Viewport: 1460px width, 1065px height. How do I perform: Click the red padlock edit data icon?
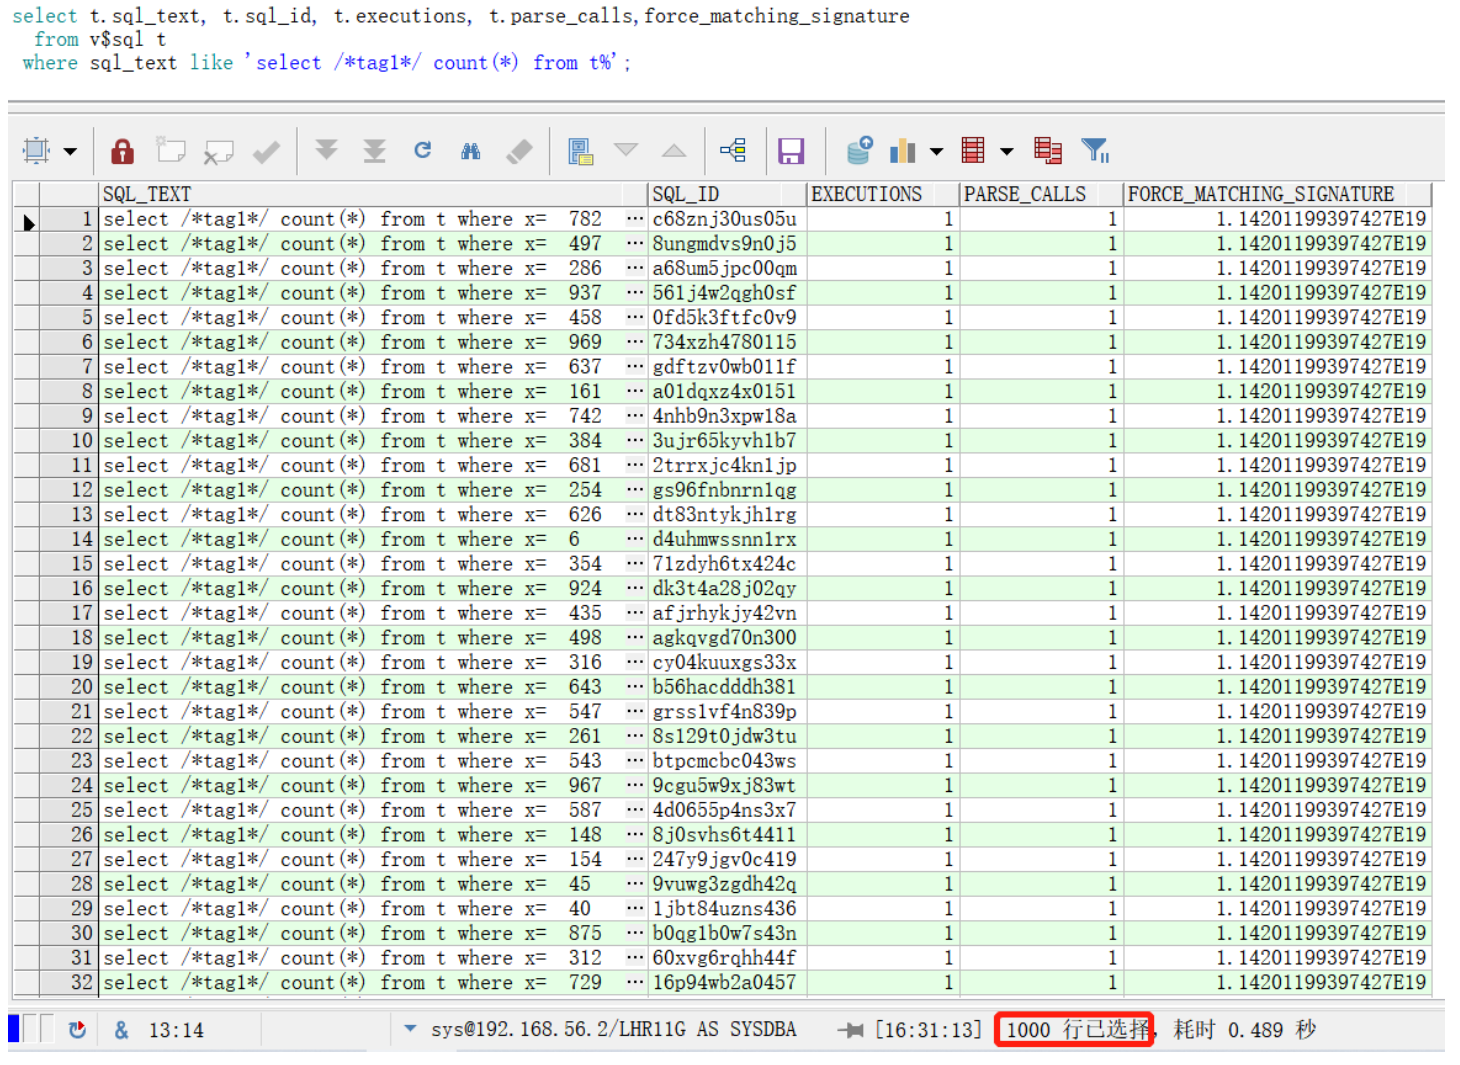click(122, 151)
